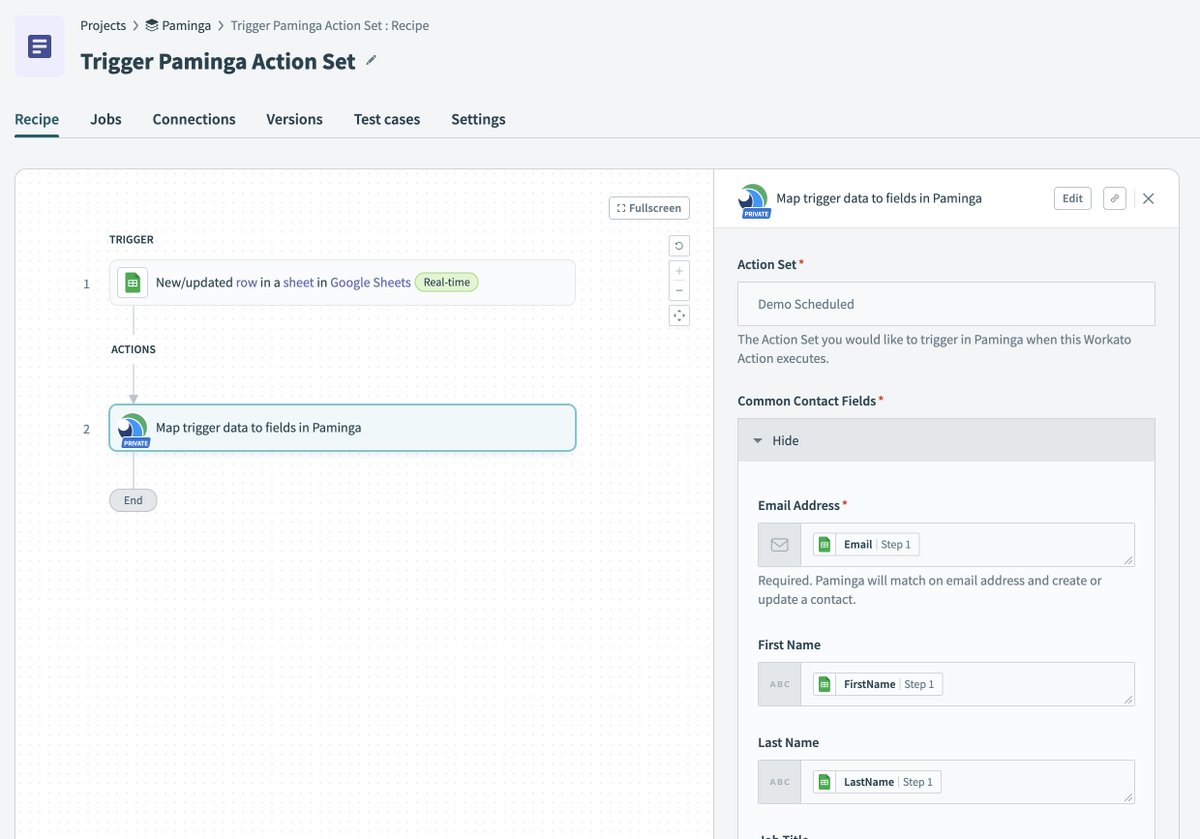Open the Settings tab
The height and width of the screenshot is (839, 1200).
[x=478, y=119]
